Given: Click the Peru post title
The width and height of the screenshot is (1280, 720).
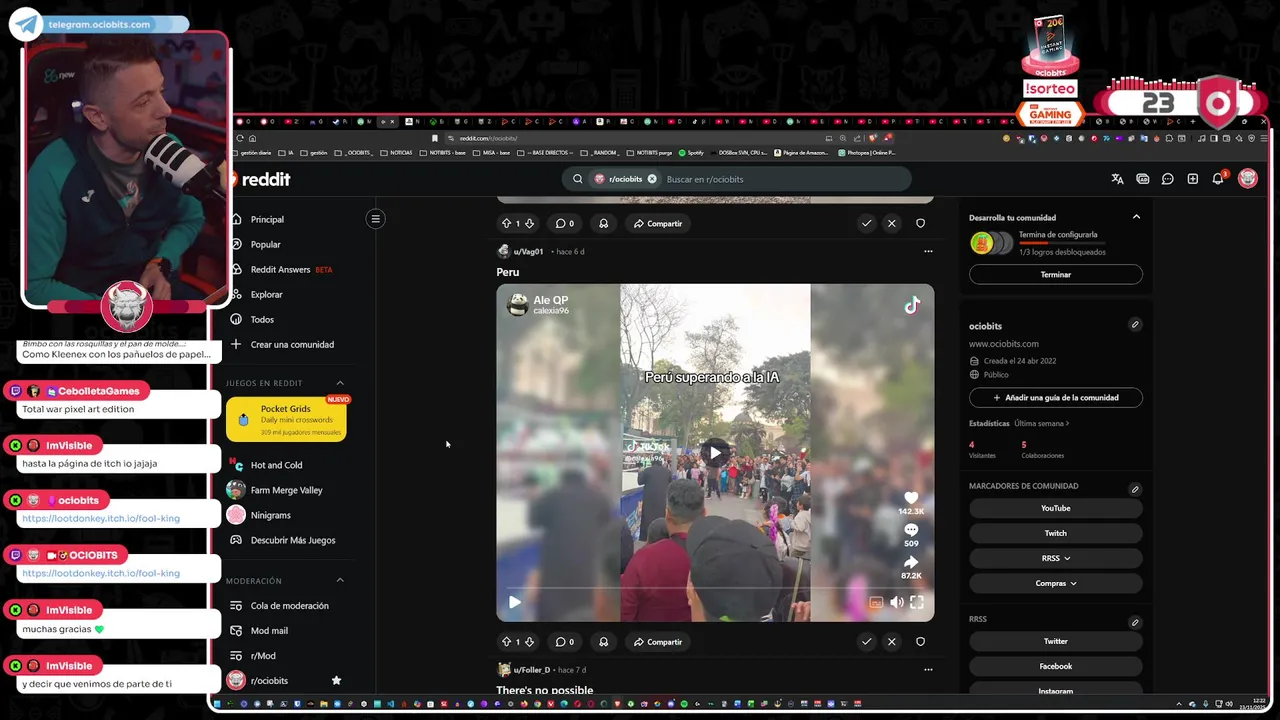Looking at the screenshot, I should click(508, 272).
